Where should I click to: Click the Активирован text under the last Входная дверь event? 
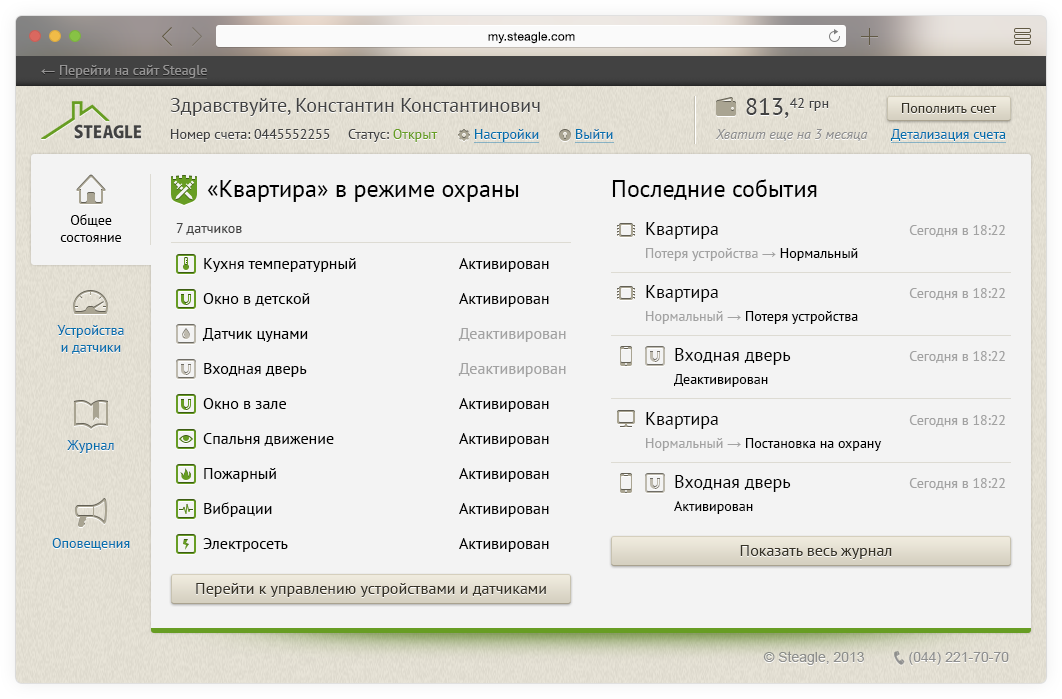713,507
